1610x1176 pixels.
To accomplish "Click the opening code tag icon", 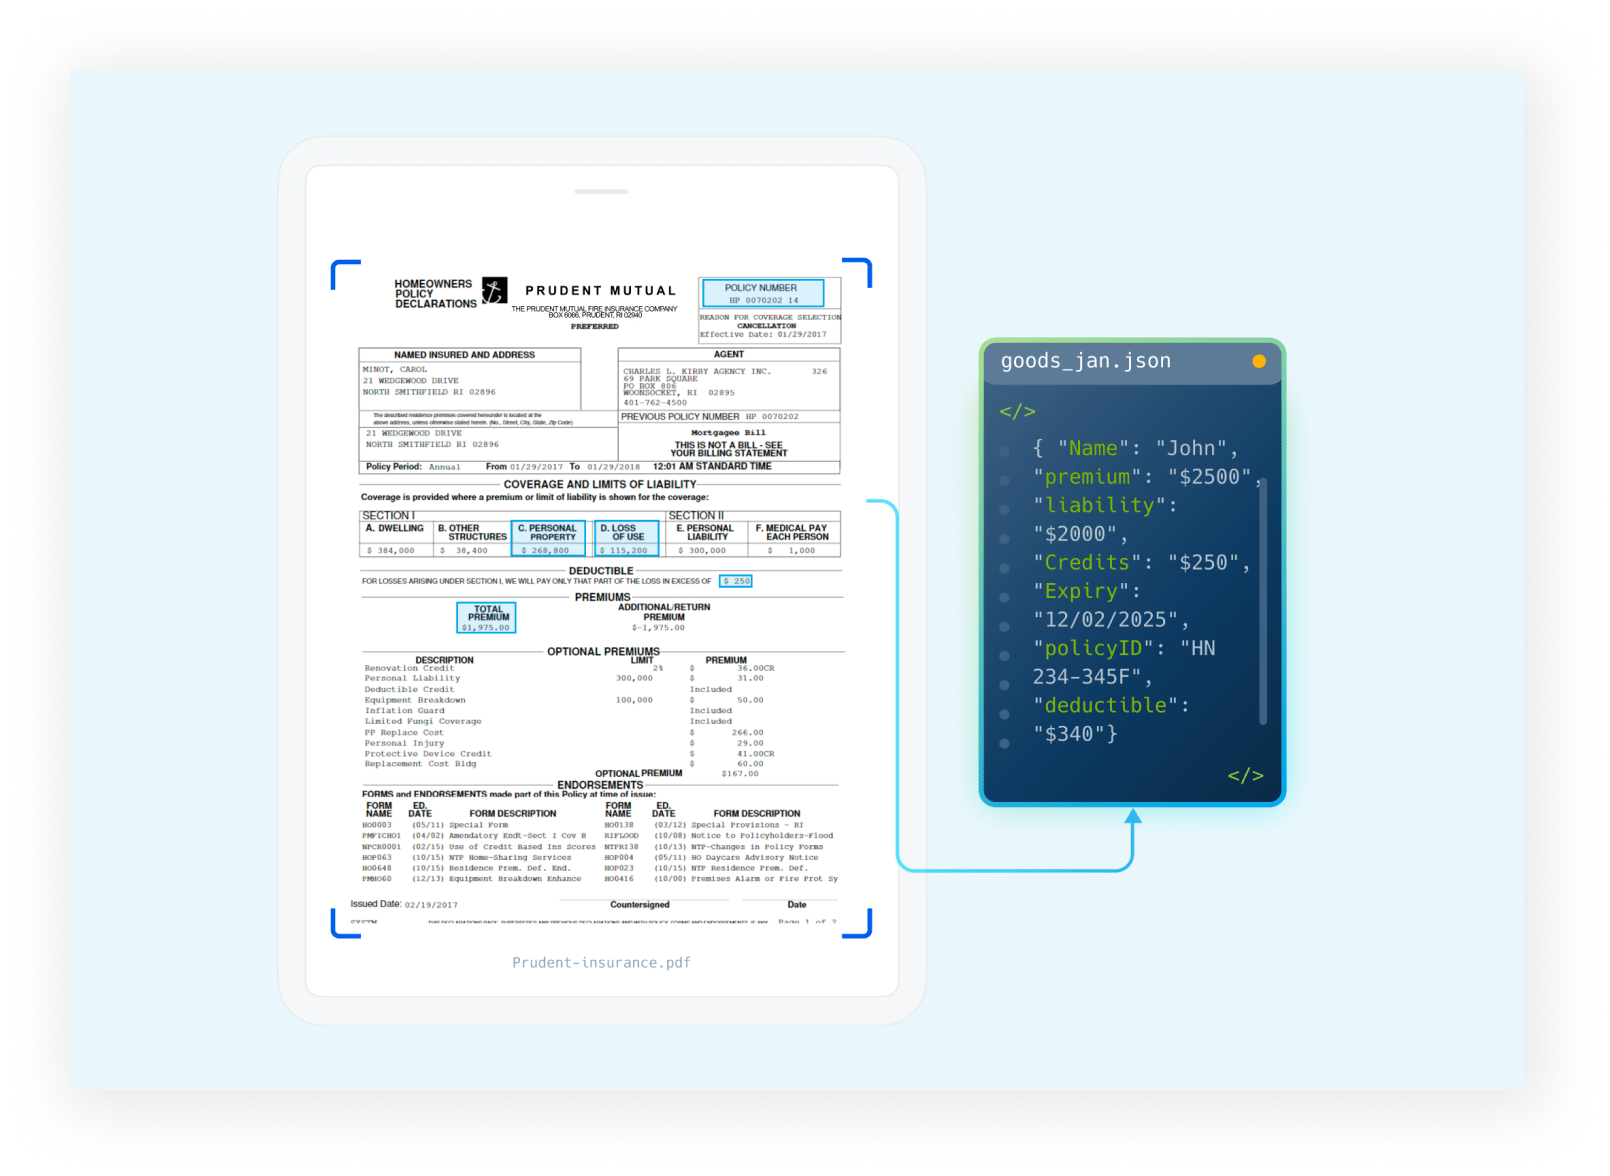I will tap(1017, 411).
